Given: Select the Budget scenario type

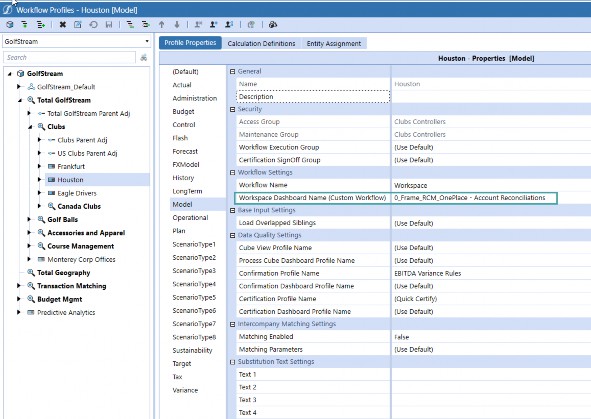Looking at the screenshot, I should [x=183, y=112].
